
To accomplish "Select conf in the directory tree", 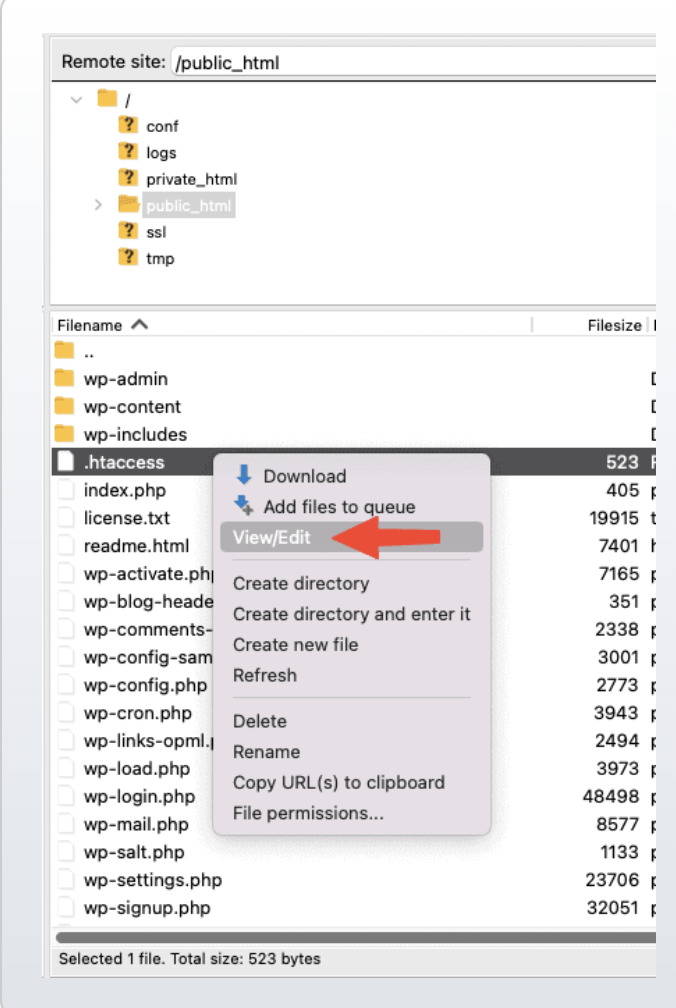I will point(162,126).
